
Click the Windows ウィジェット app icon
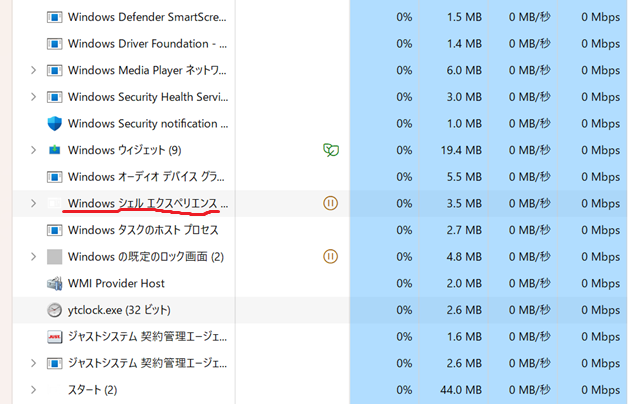point(54,150)
